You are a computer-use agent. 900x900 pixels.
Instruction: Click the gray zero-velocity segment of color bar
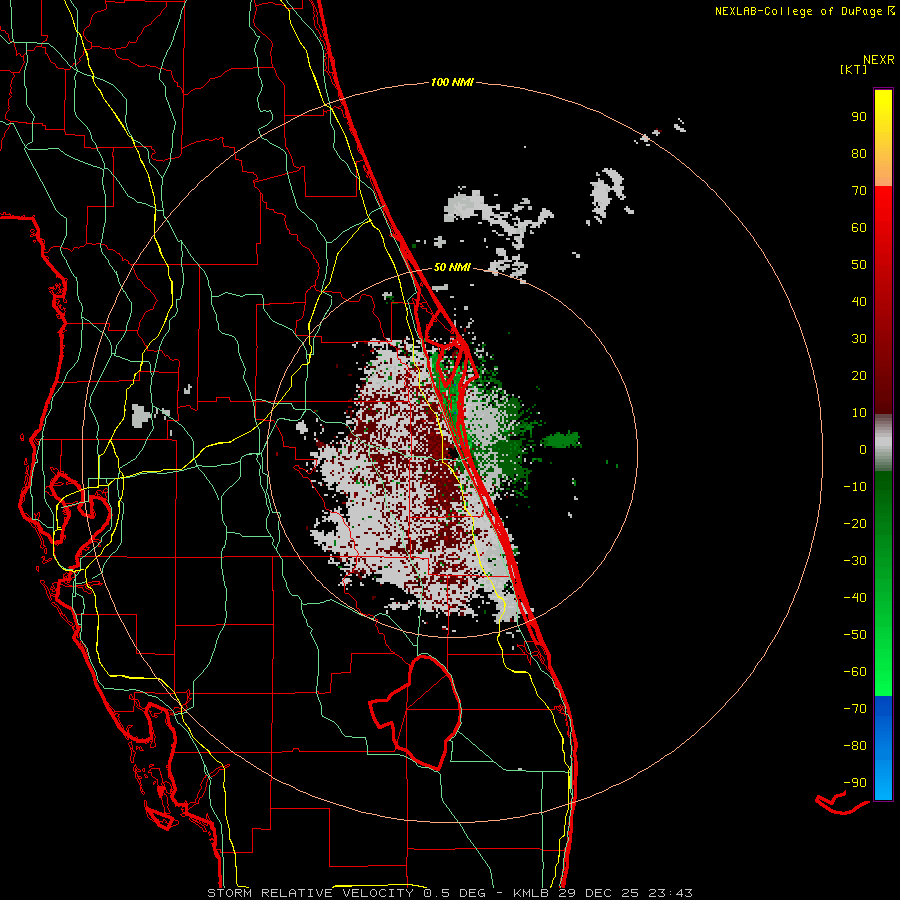click(x=883, y=443)
